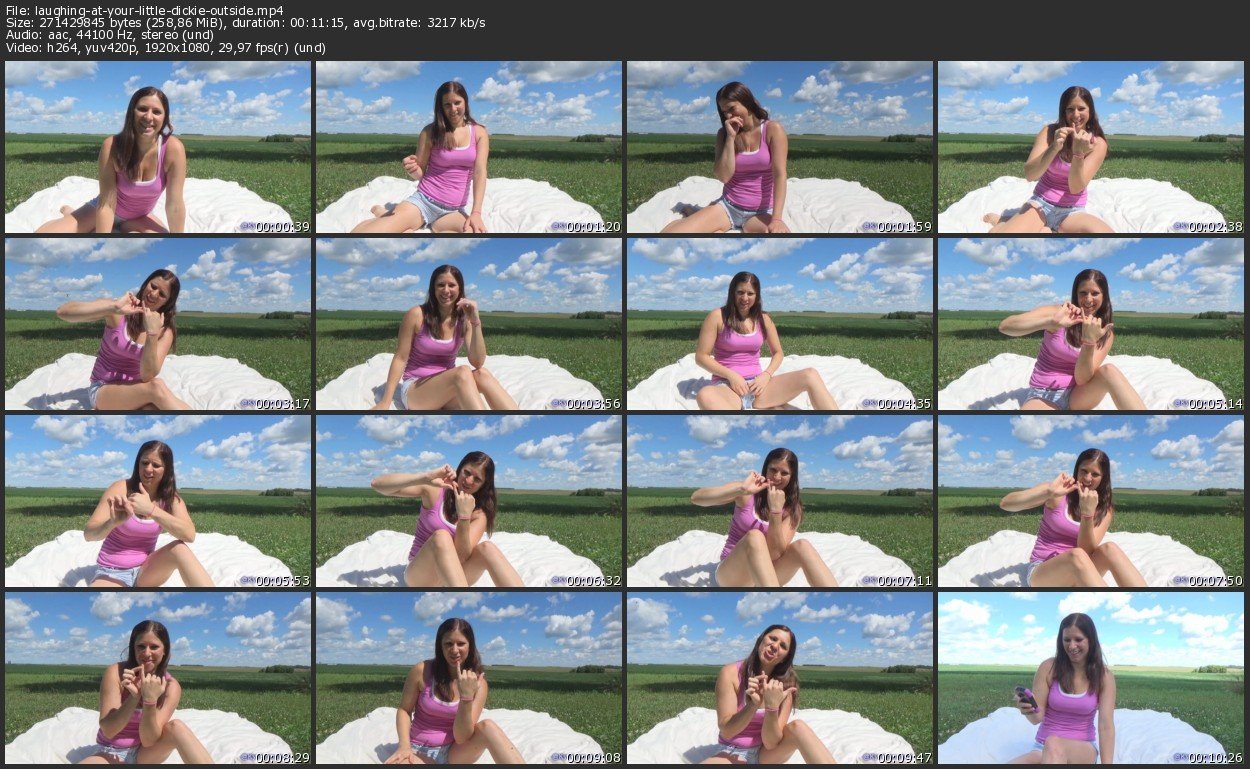Select the thumbnail at 00:03:56
Viewport: 1250px width, 769px height.
[469, 324]
